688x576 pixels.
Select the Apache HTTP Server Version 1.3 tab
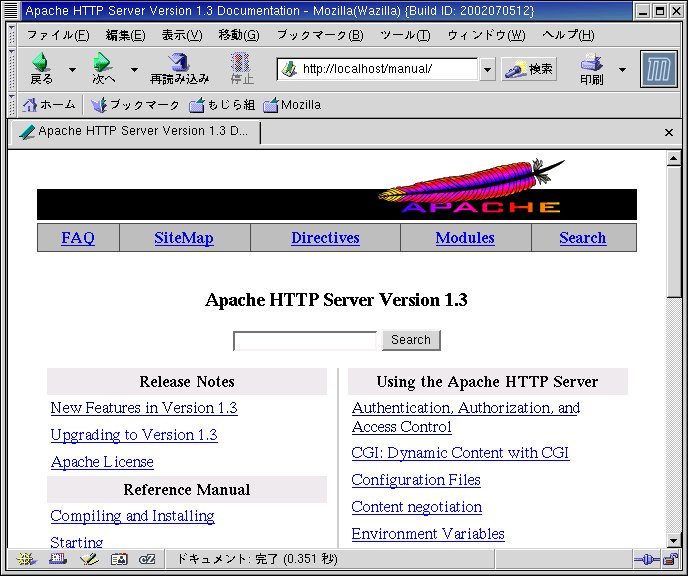135,132
